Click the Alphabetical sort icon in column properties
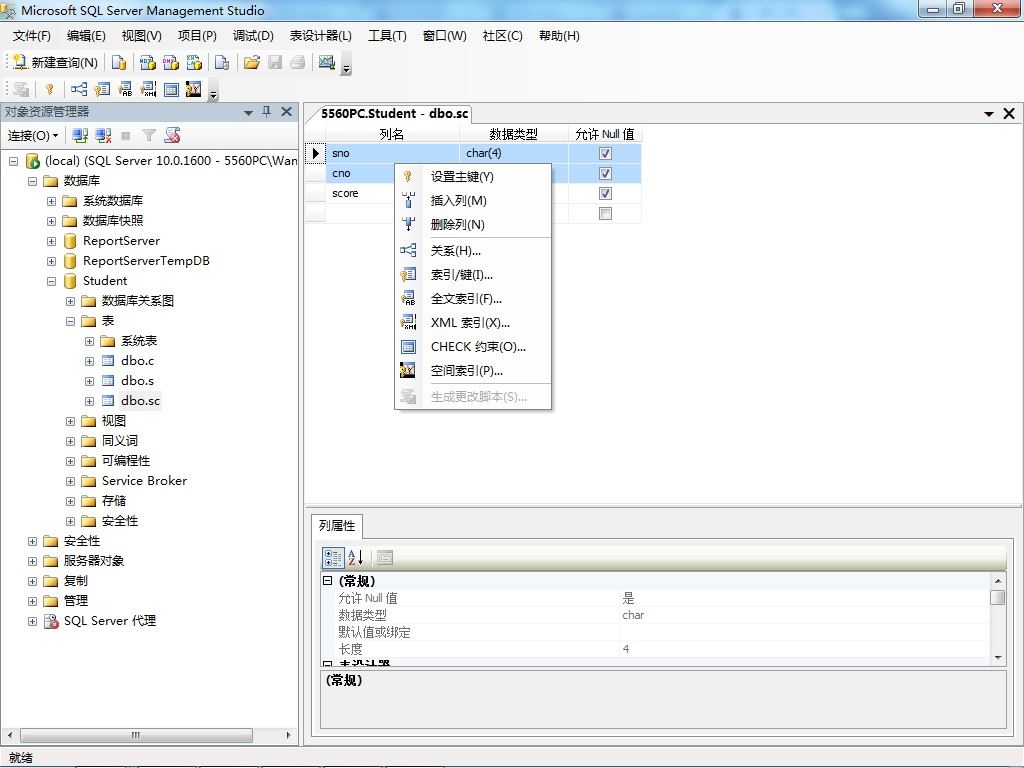Viewport: 1024px width, 768px height. point(356,558)
